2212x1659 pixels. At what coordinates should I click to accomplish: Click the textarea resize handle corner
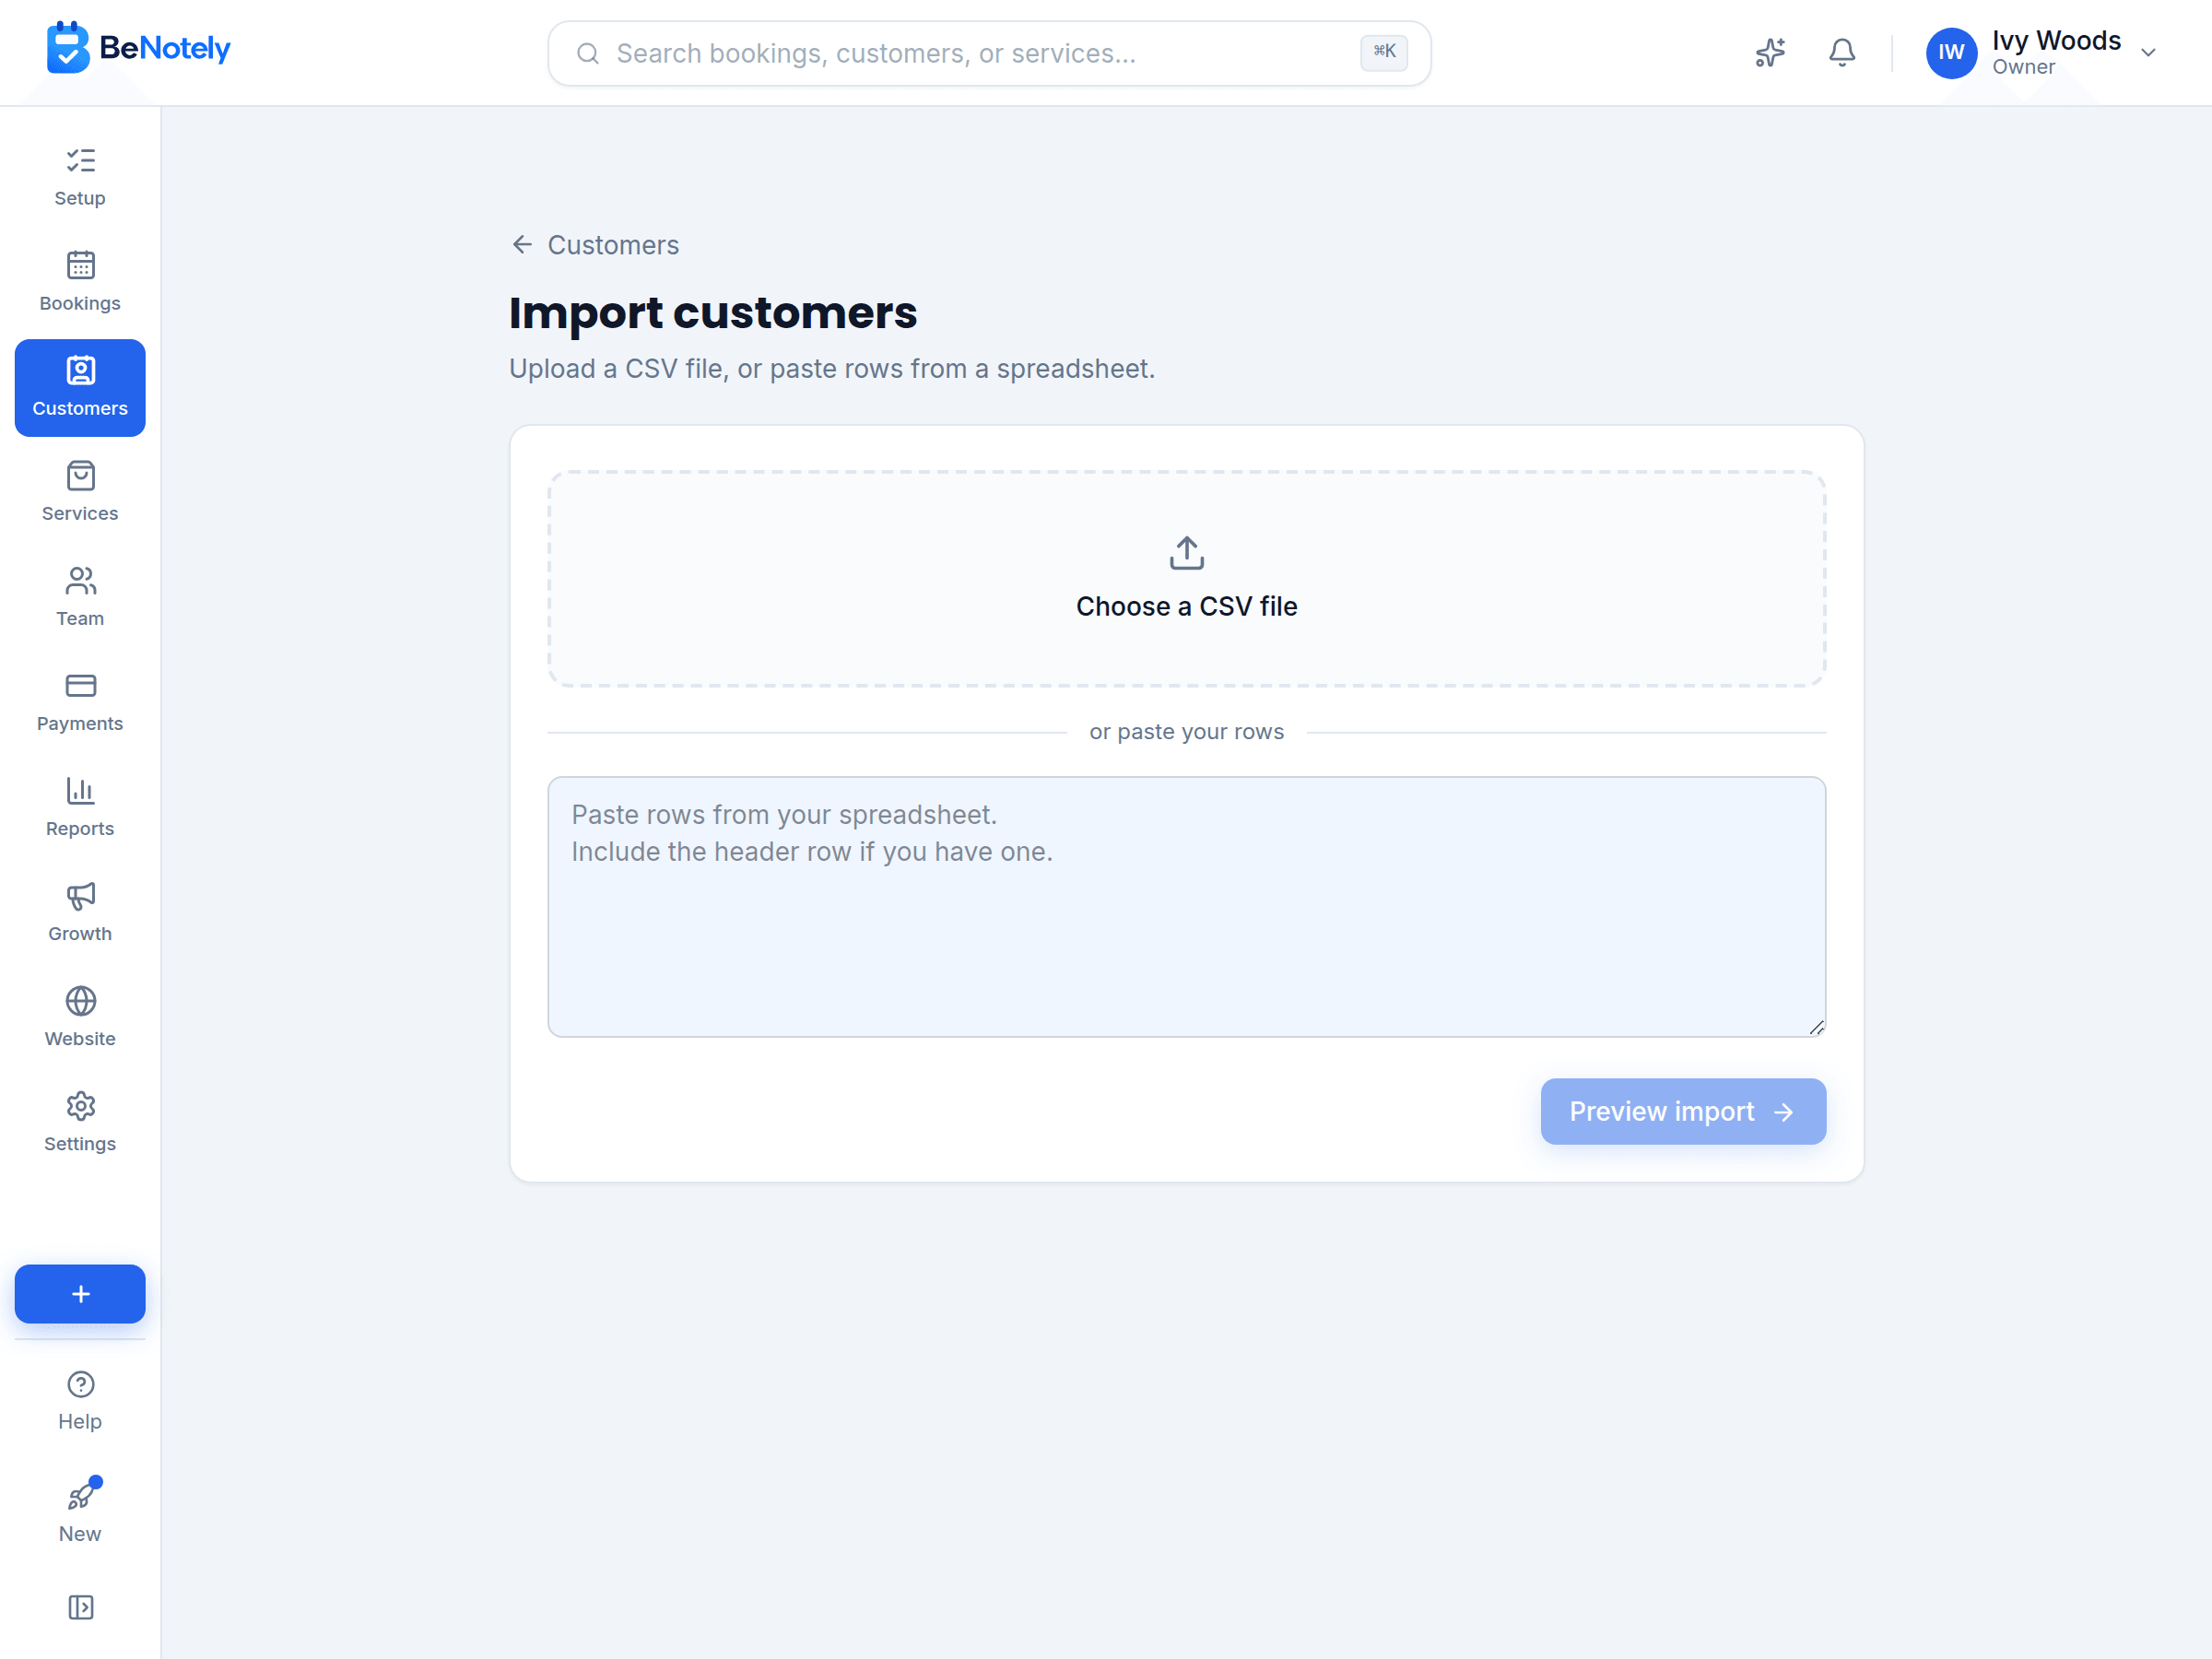click(1816, 1027)
